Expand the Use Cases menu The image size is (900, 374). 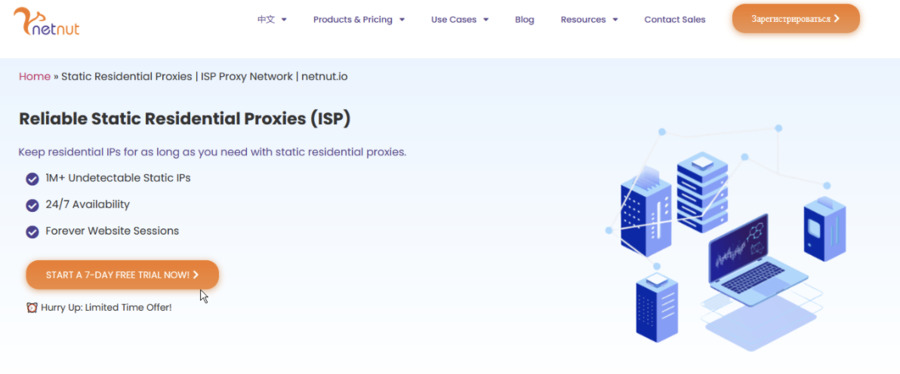tap(460, 20)
